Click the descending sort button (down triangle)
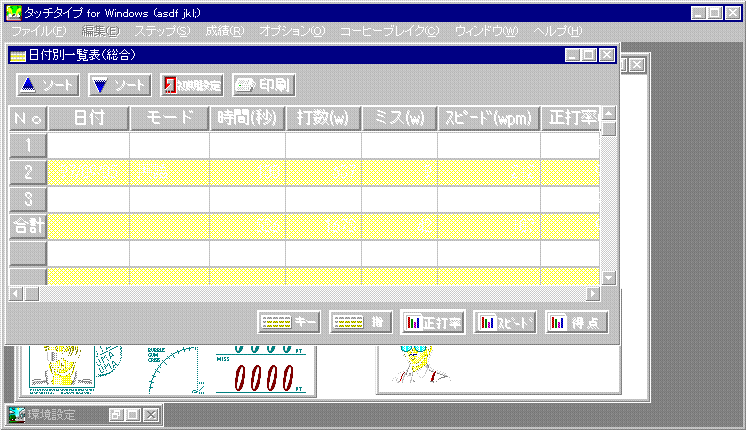 (119, 85)
